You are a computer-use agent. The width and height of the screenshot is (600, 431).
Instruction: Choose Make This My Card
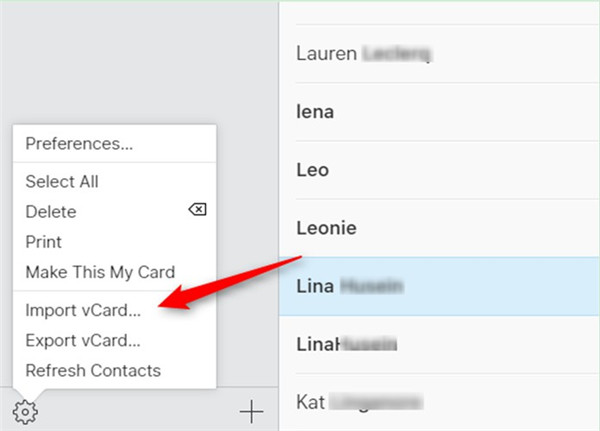coord(100,272)
